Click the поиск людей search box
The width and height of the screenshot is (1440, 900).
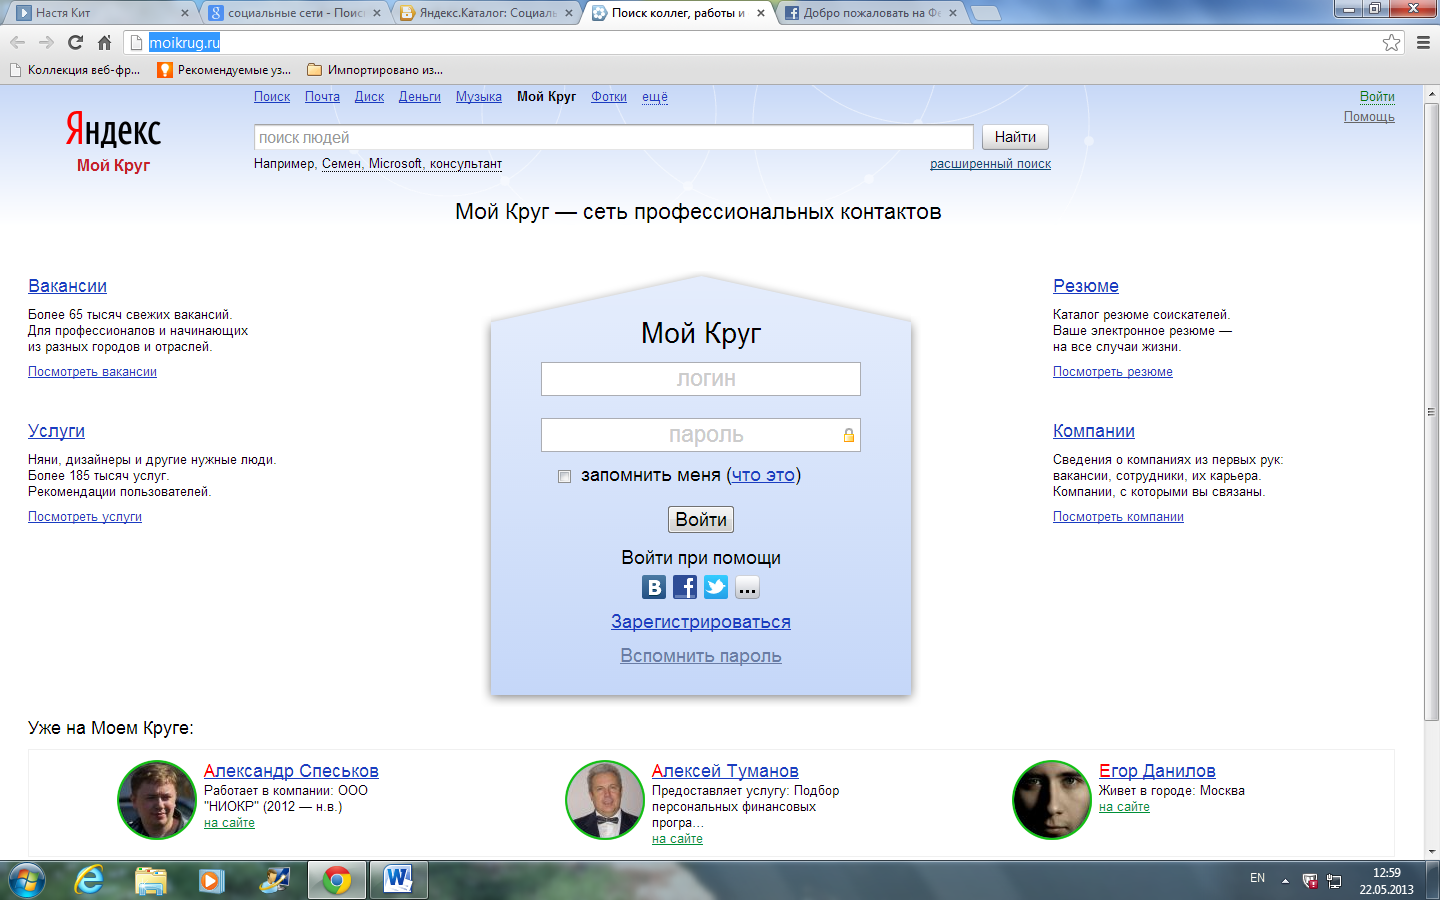tap(613, 137)
